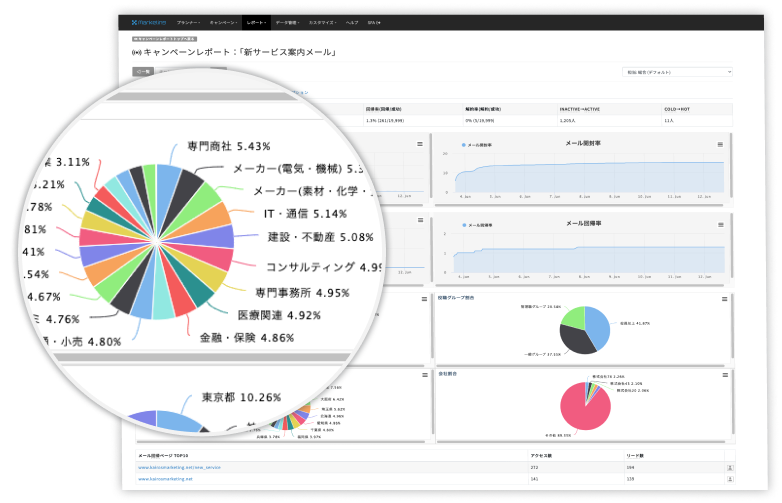Image resolution: width=782 pixels, height=503 pixels.
Task: Open the report type dropdown at top right
Action: coord(677,72)
